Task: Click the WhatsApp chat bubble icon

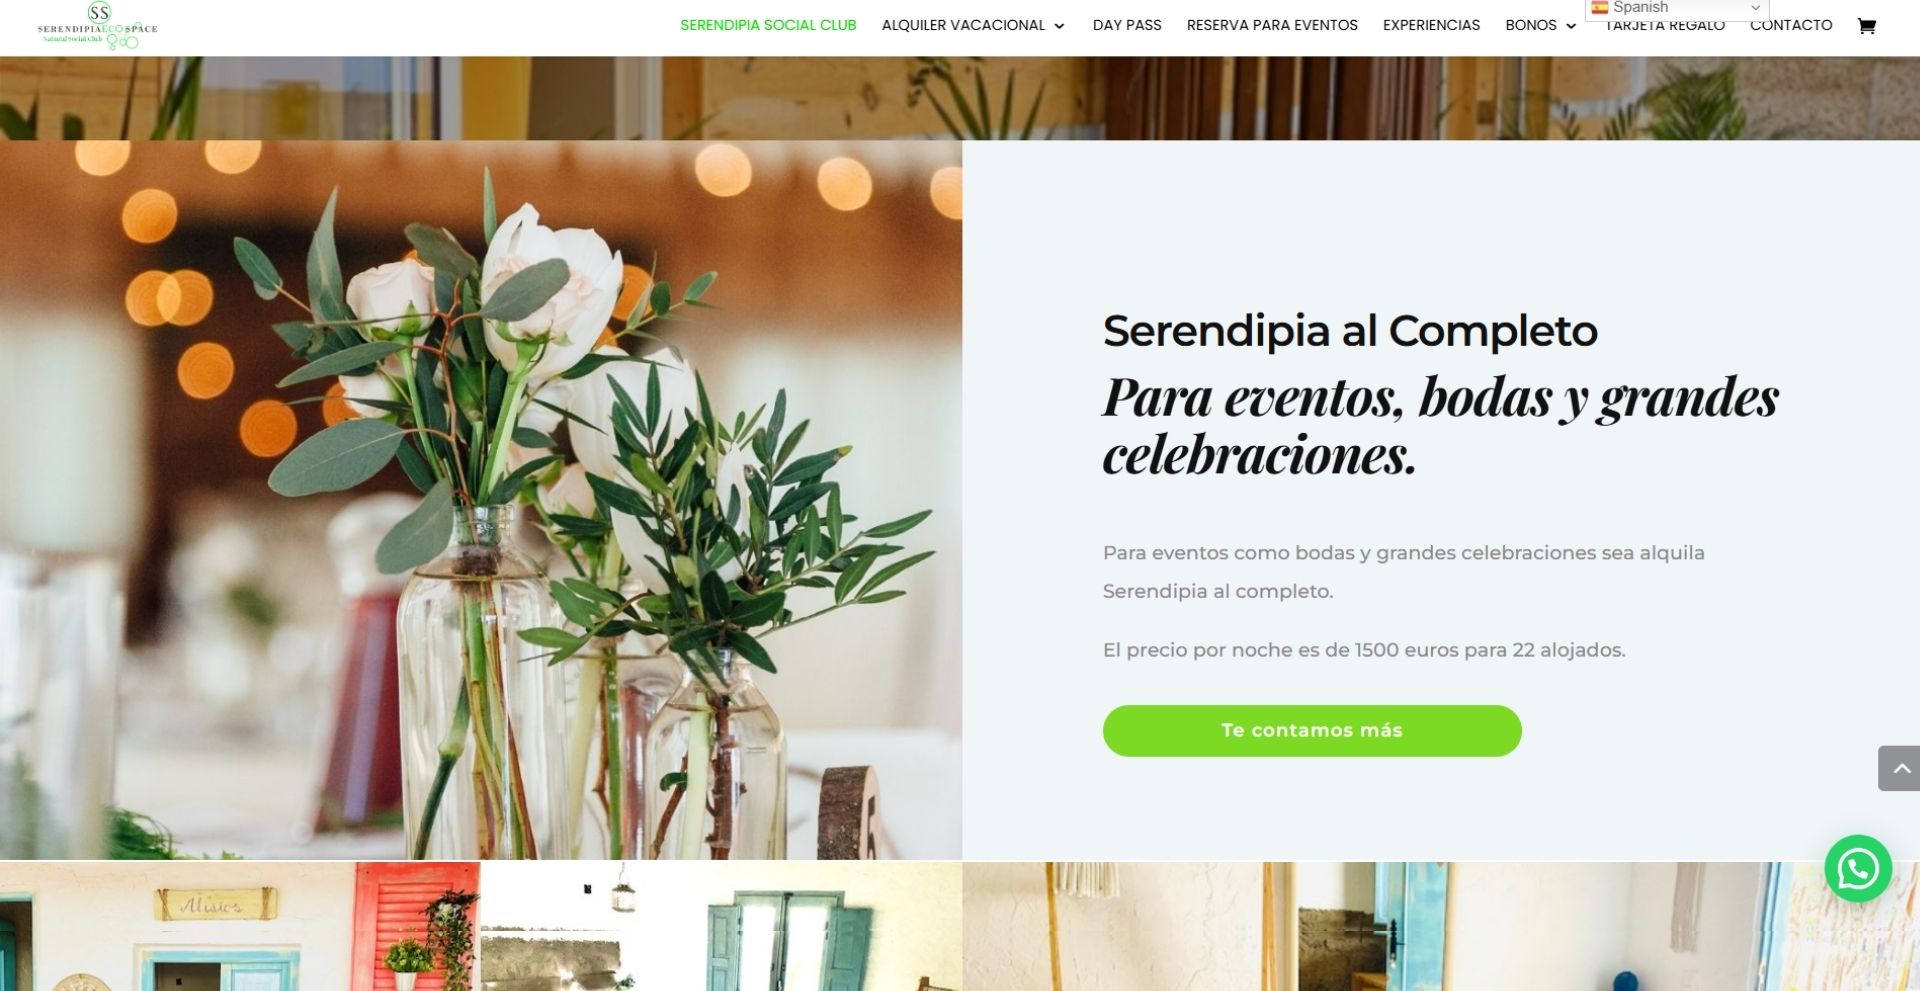Action: click(x=1858, y=869)
